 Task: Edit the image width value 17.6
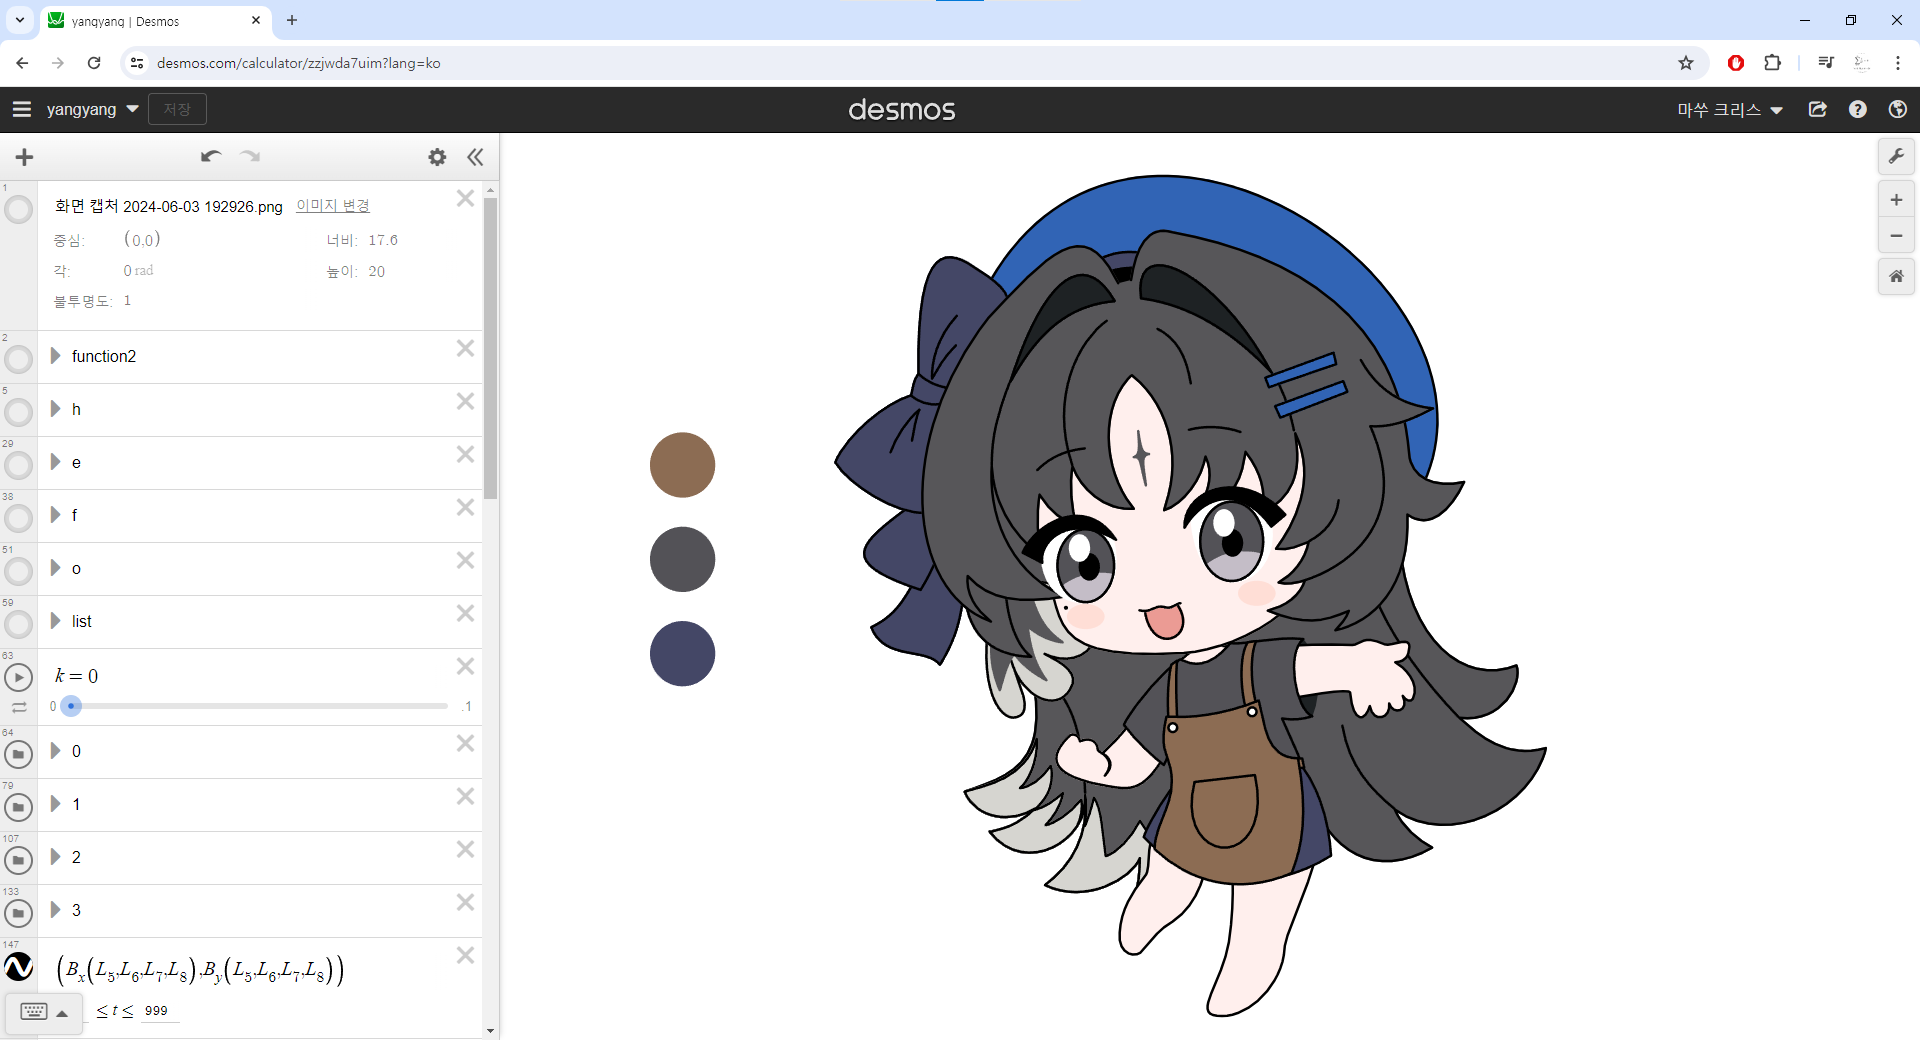coord(383,240)
